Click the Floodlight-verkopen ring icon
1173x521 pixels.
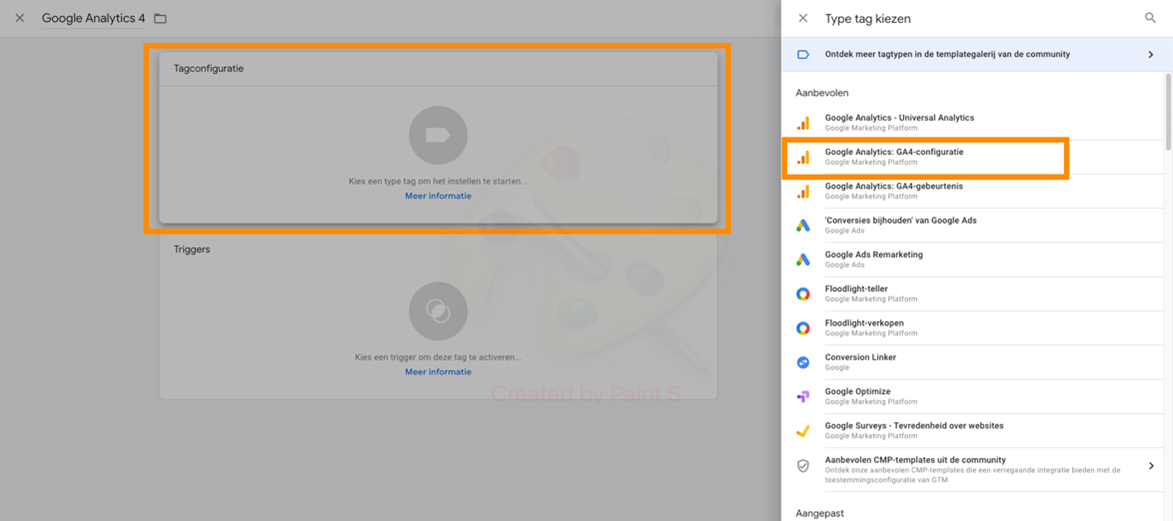coord(803,328)
